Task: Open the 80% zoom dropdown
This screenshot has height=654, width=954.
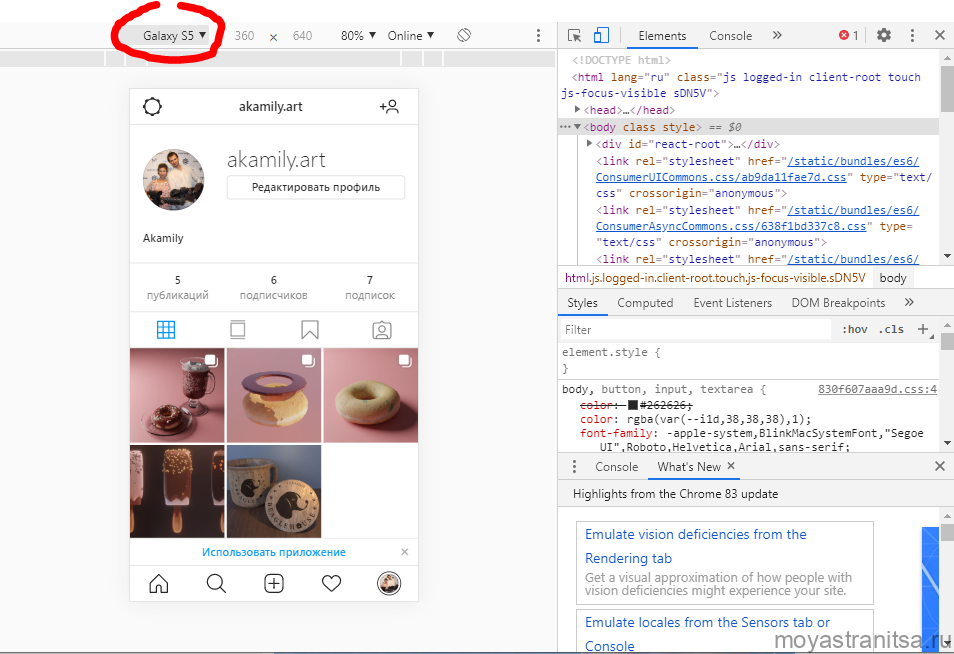Action: [x=358, y=35]
